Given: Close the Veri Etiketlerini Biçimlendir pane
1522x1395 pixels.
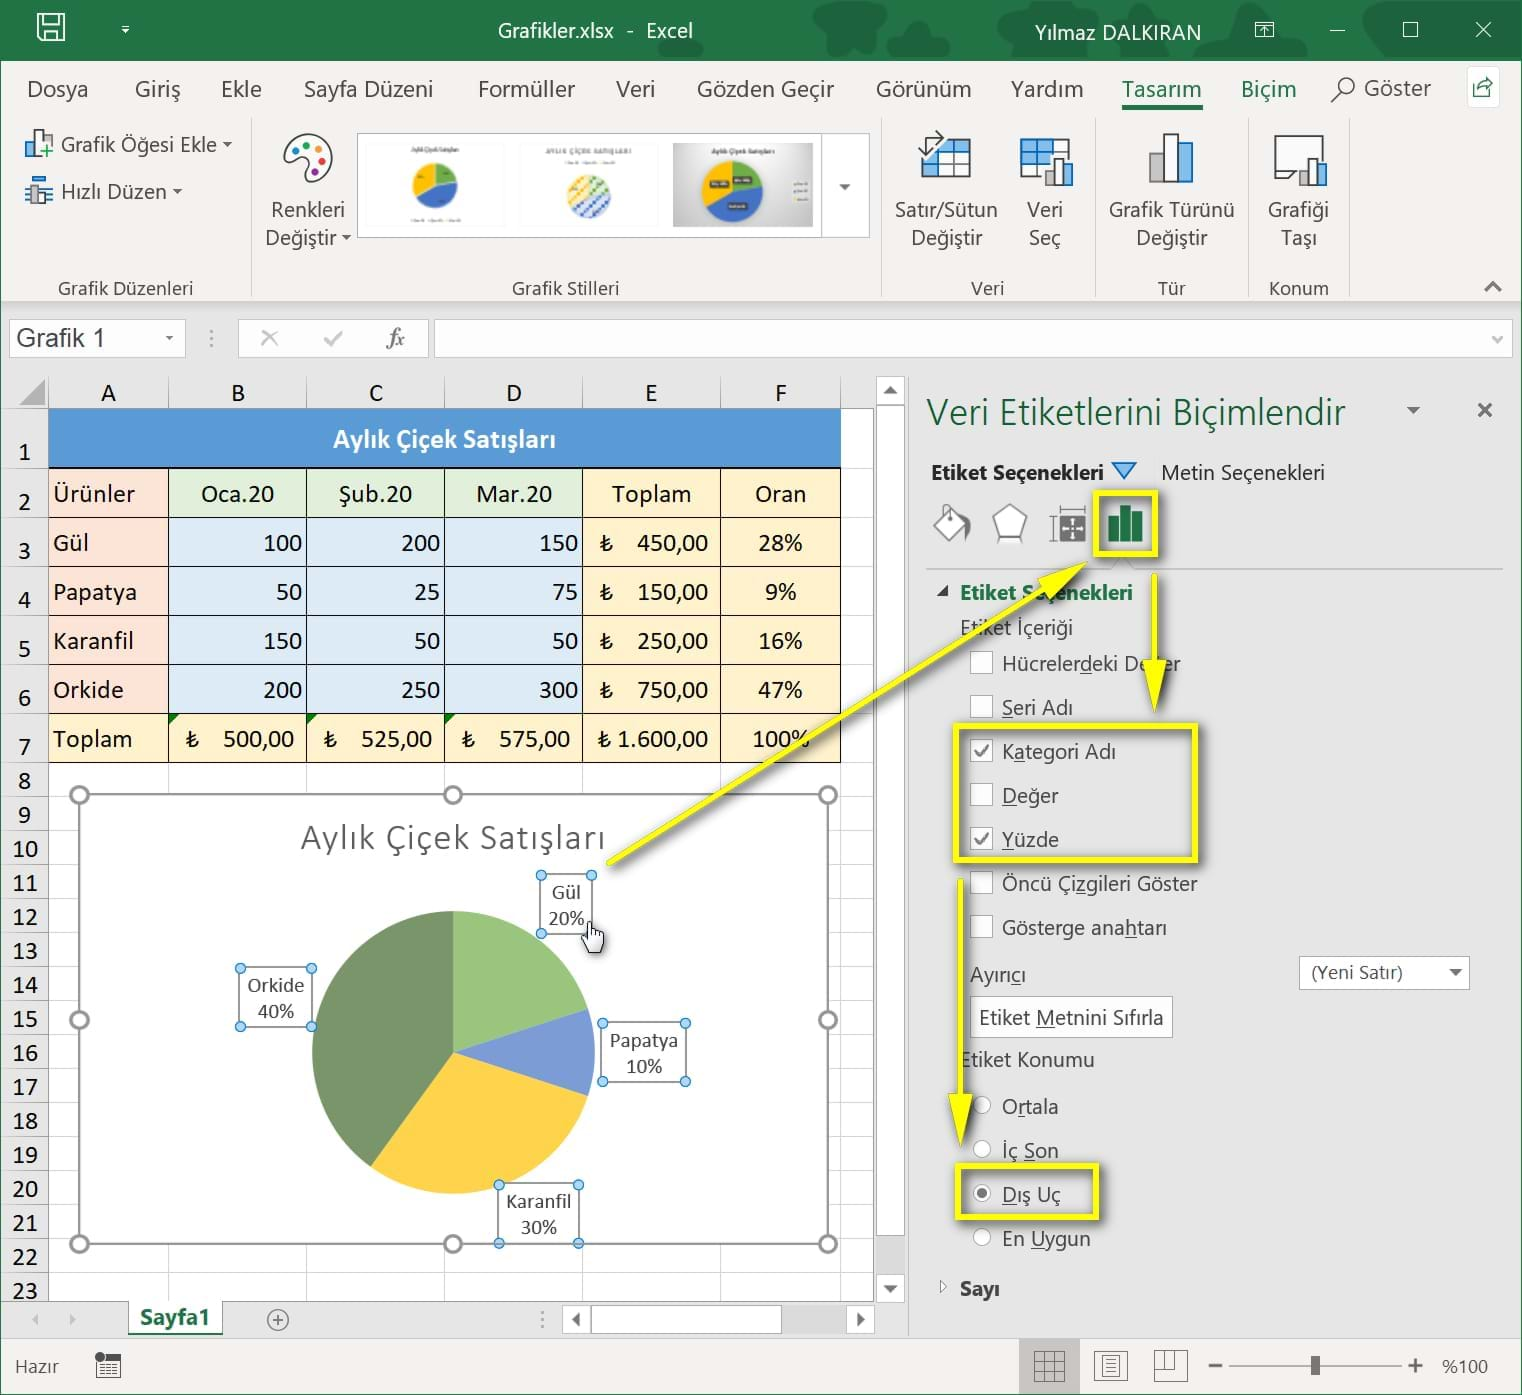Looking at the screenshot, I should [1484, 410].
